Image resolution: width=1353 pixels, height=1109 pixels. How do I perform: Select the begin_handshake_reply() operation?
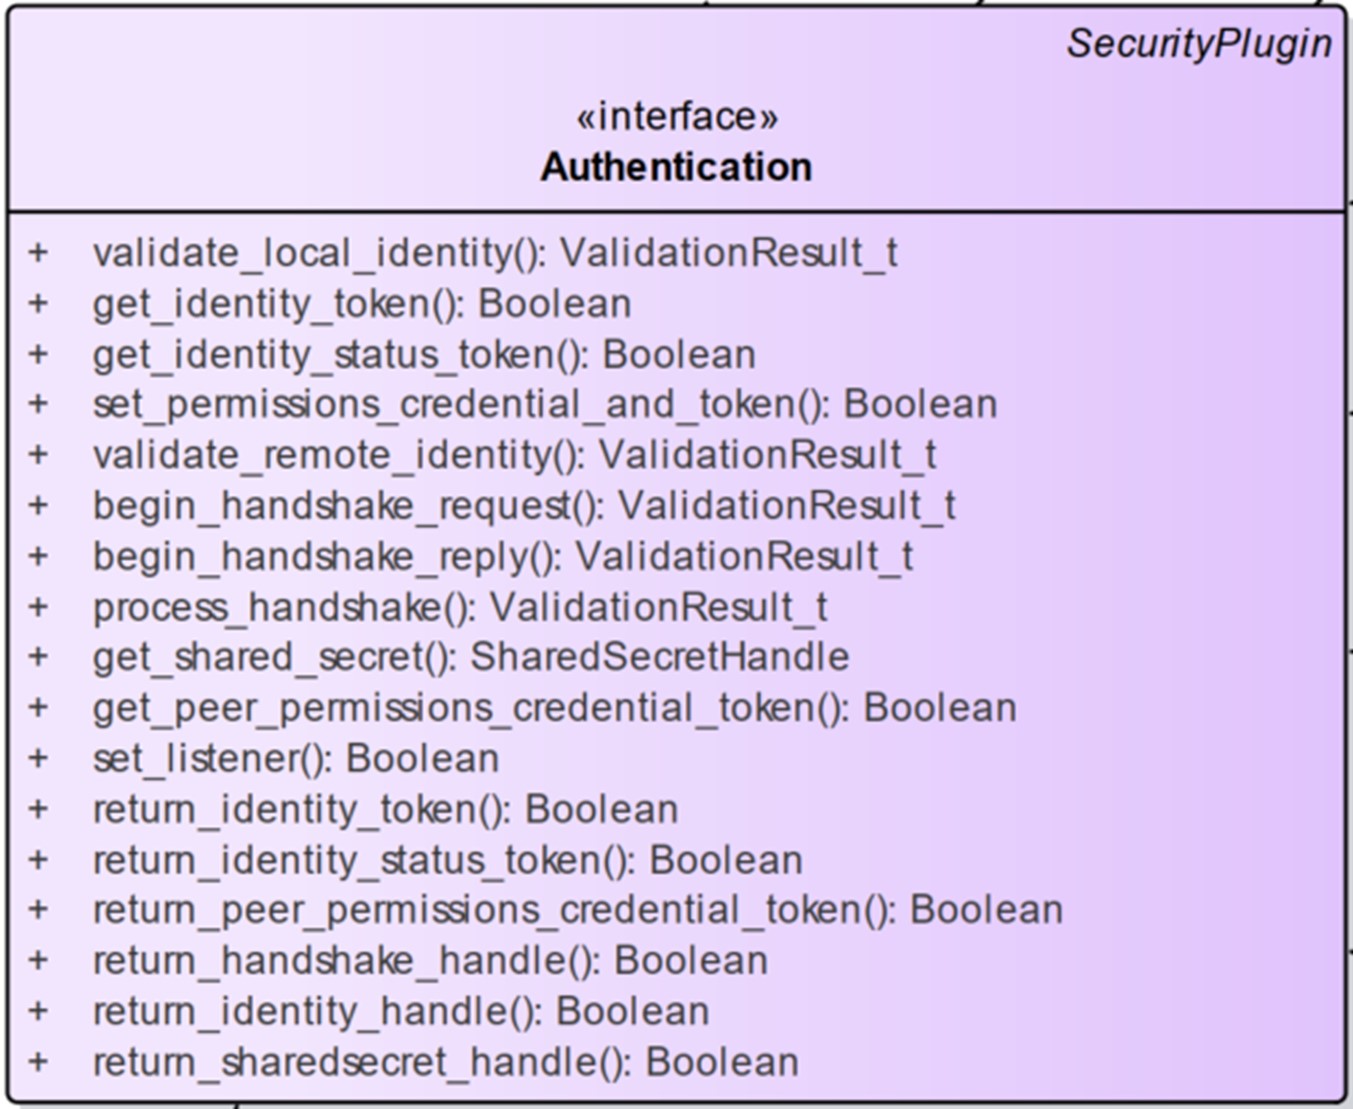502,557
